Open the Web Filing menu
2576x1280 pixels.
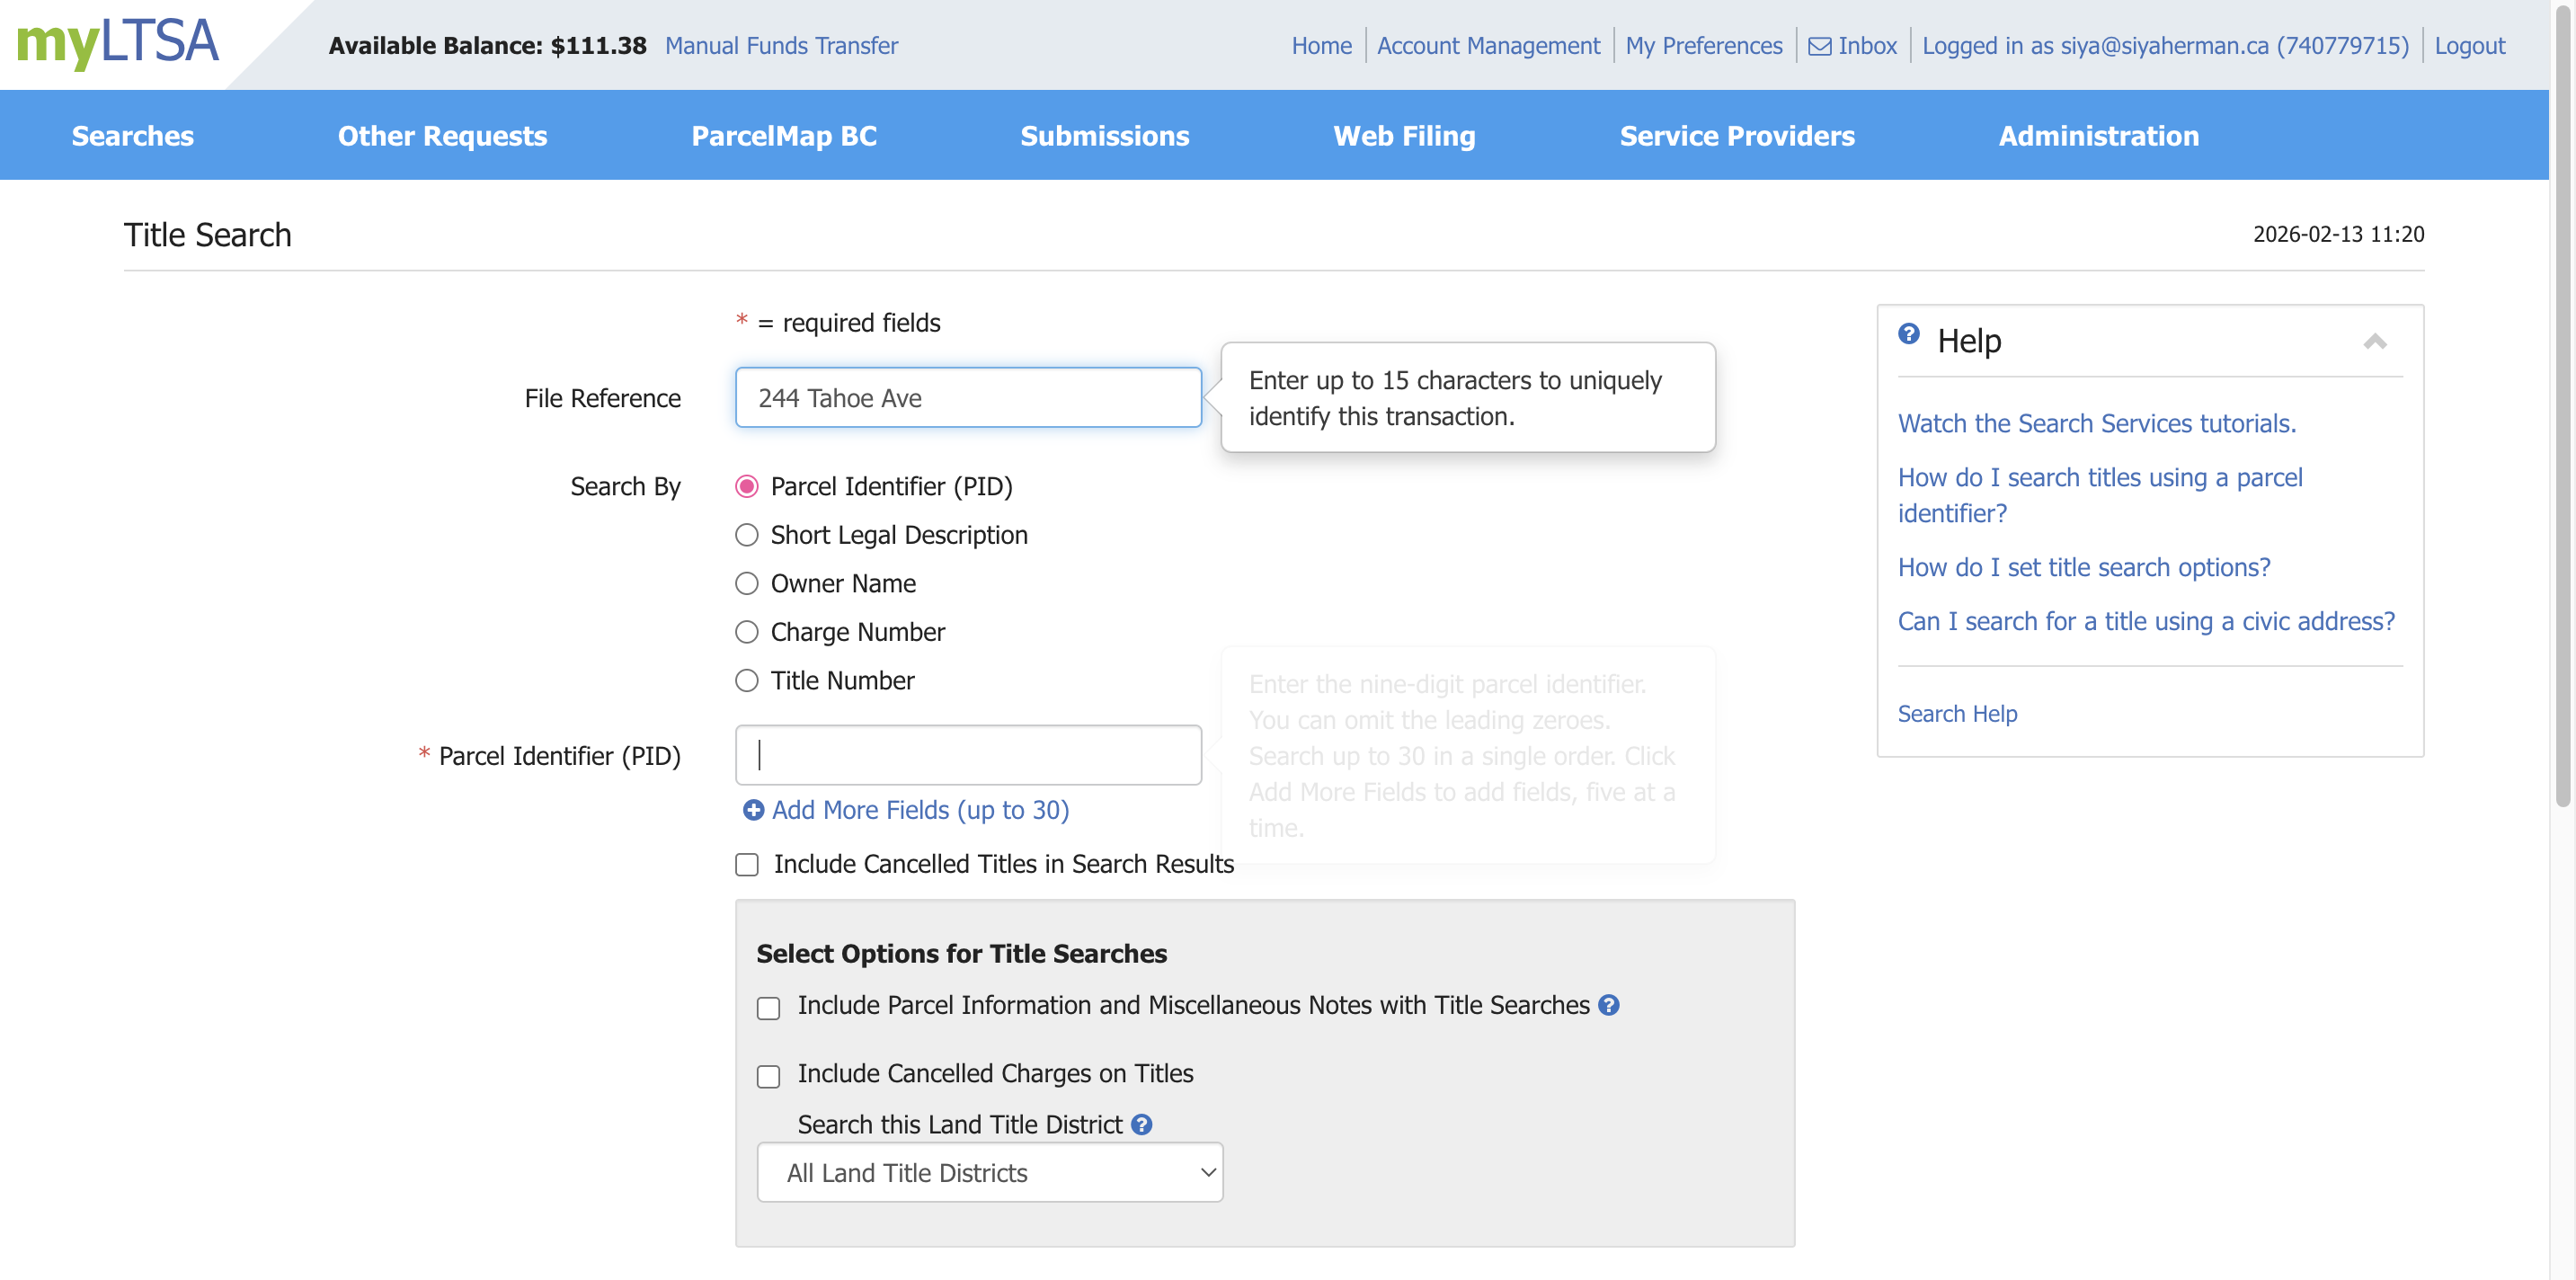coord(1403,136)
